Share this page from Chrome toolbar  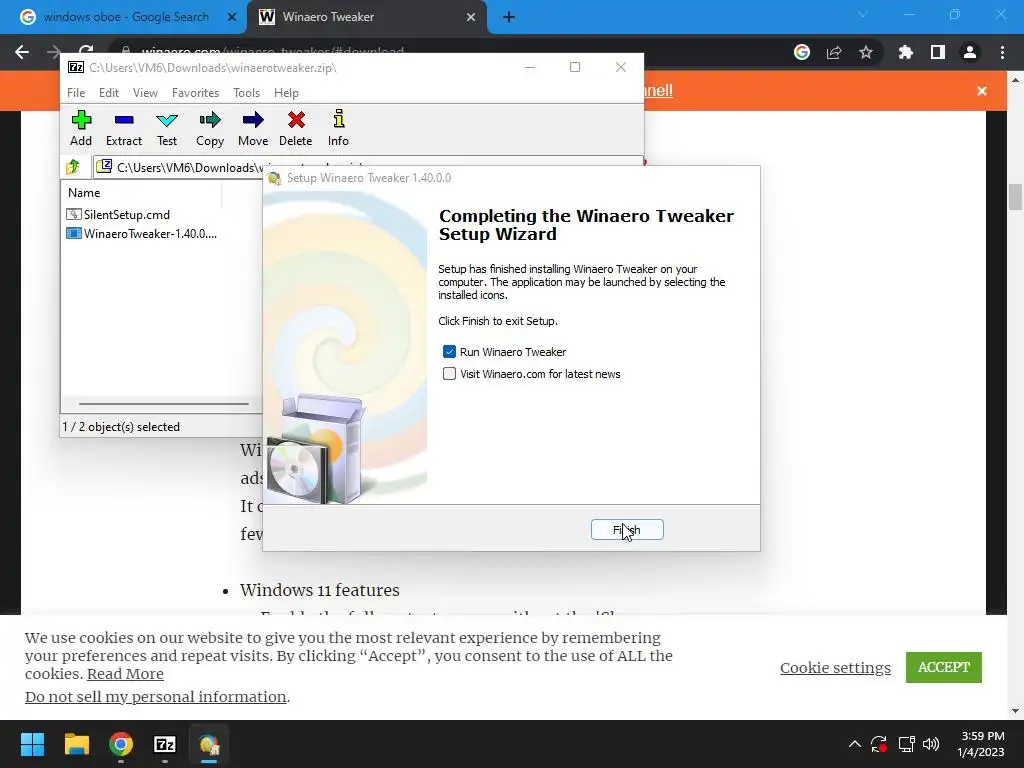click(x=834, y=52)
